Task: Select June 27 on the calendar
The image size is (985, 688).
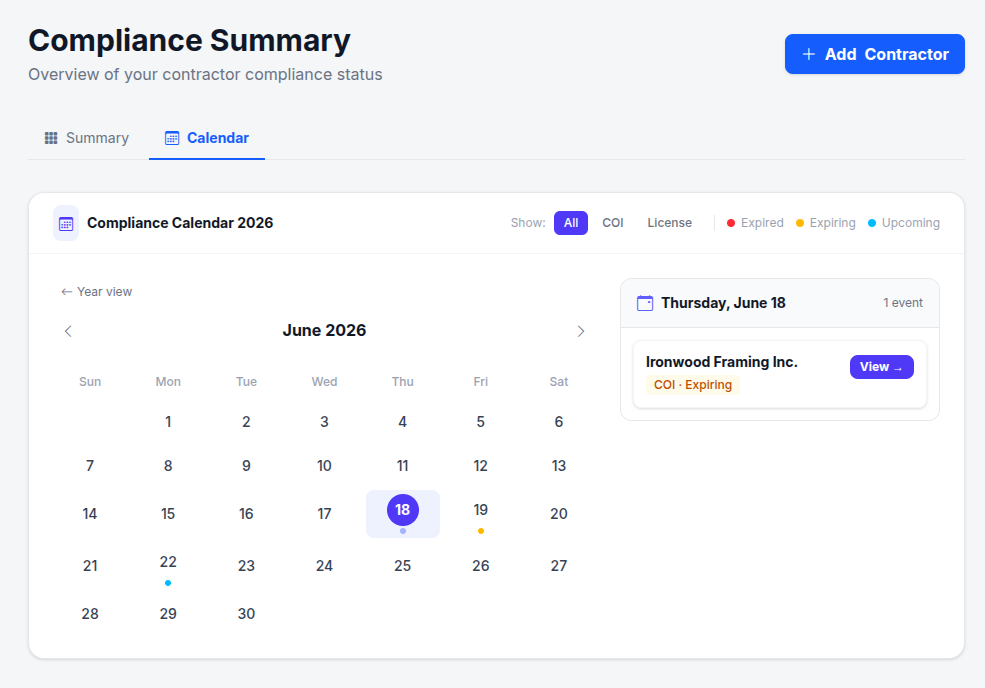Action: pyautogui.click(x=558, y=565)
